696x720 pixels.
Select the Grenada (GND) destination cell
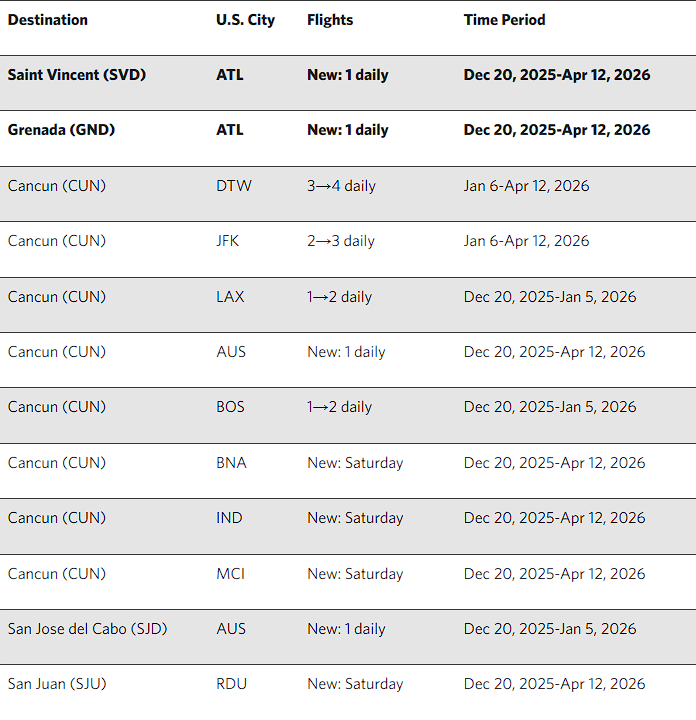tap(60, 130)
